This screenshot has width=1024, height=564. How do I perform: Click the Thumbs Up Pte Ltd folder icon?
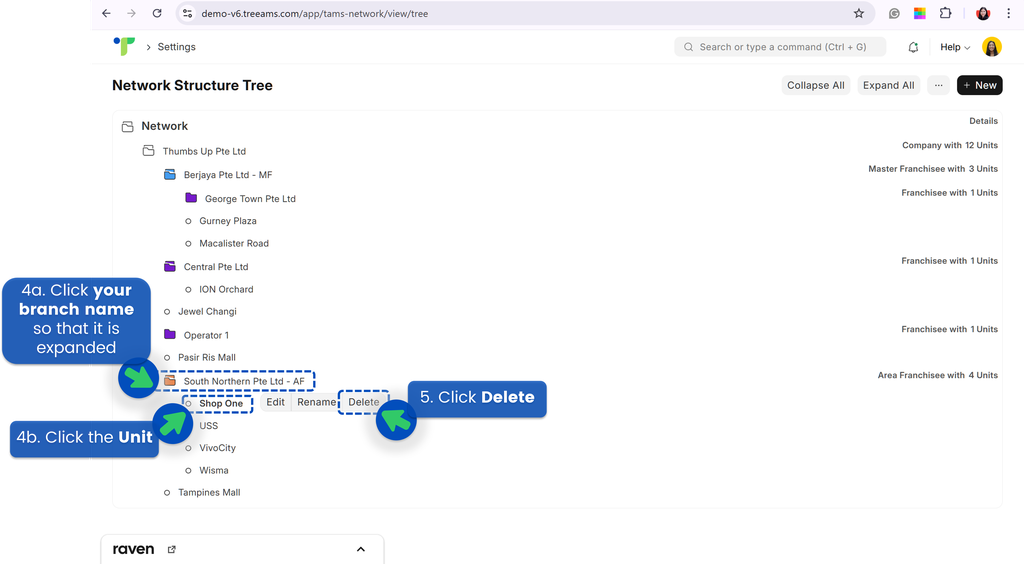(x=149, y=151)
